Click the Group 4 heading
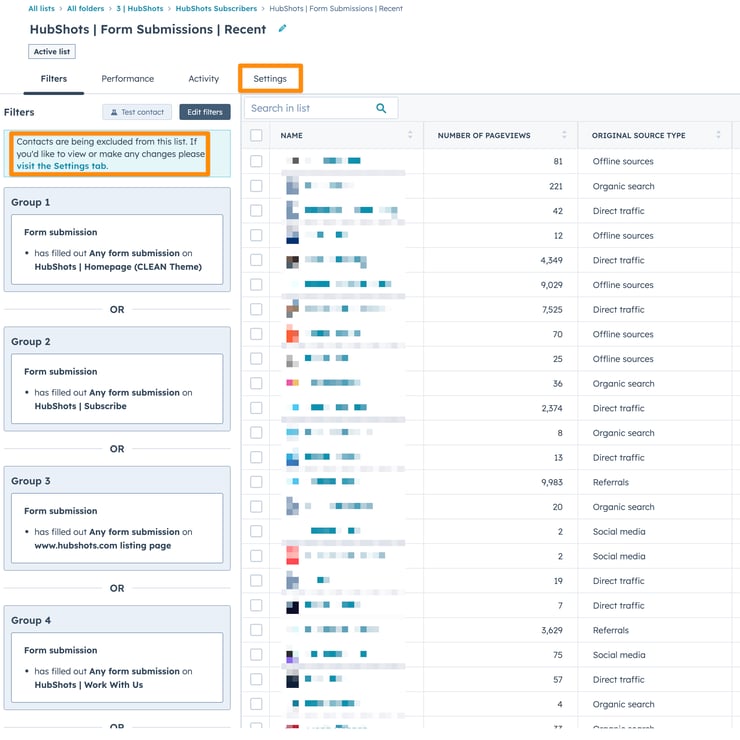This screenshot has width=740, height=740. pyautogui.click(x=31, y=620)
